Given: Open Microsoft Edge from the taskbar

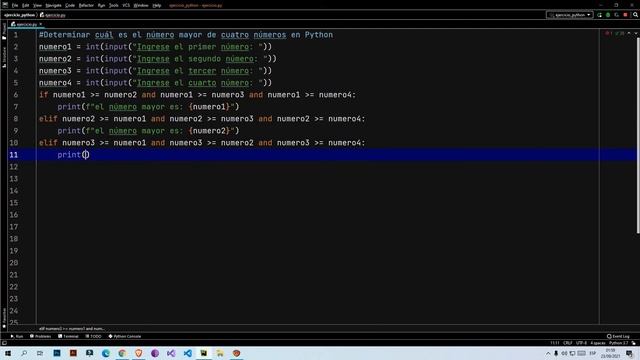Looking at the screenshot, I should (106, 353).
